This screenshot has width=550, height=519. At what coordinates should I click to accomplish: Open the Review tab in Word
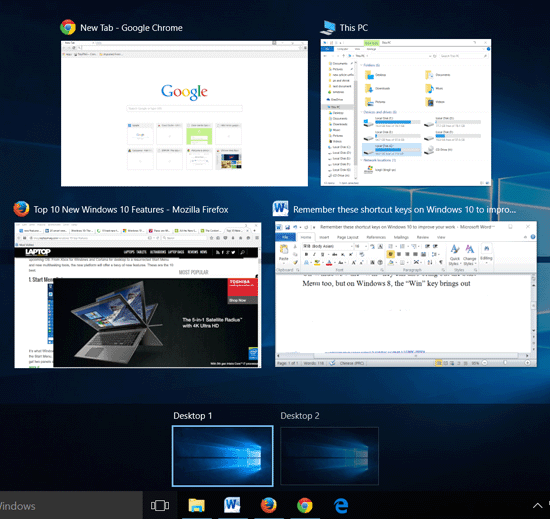pyautogui.click(x=423, y=237)
